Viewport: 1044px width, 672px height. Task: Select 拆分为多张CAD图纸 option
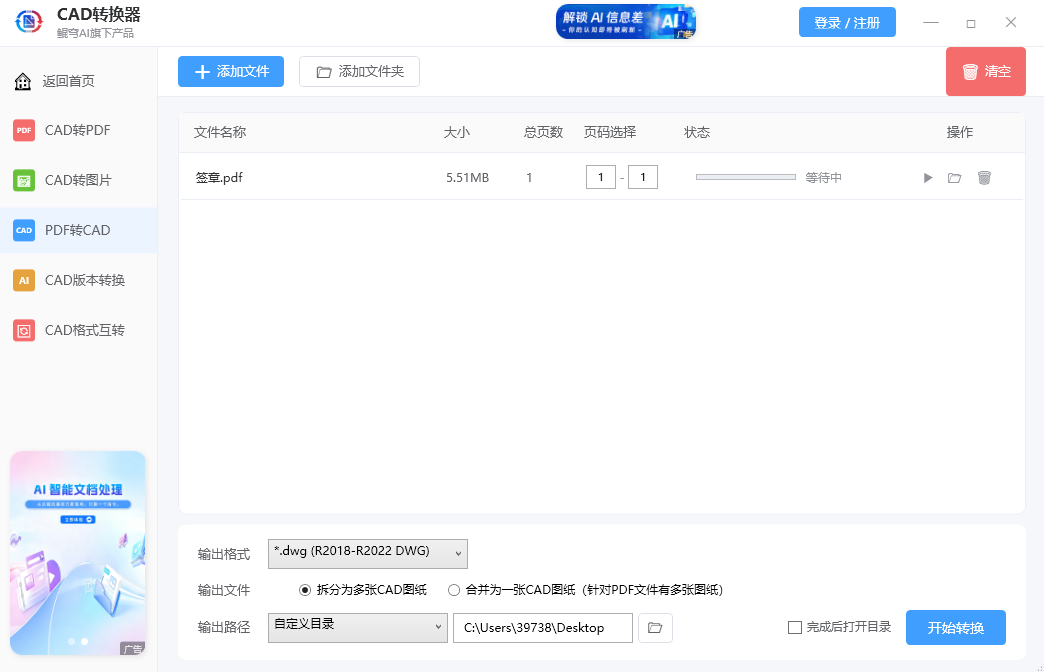coord(306,590)
